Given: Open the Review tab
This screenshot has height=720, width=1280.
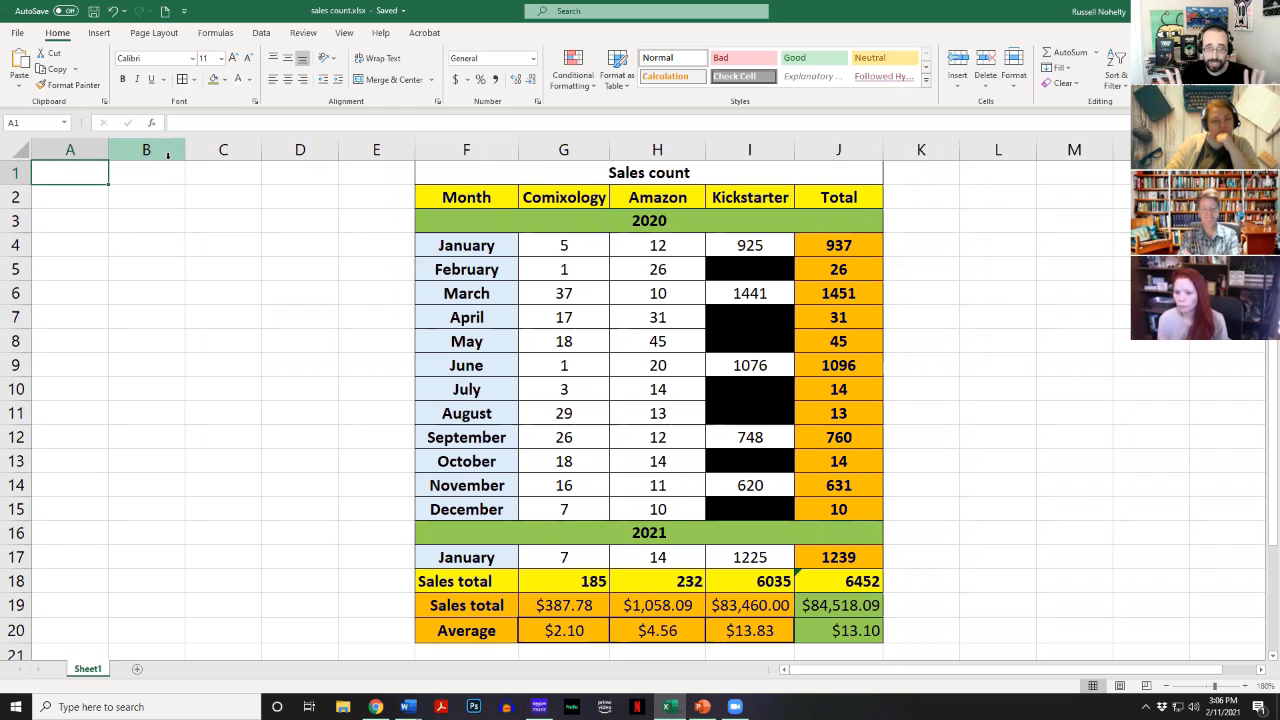Looking at the screenshot, I should point(303,33).
